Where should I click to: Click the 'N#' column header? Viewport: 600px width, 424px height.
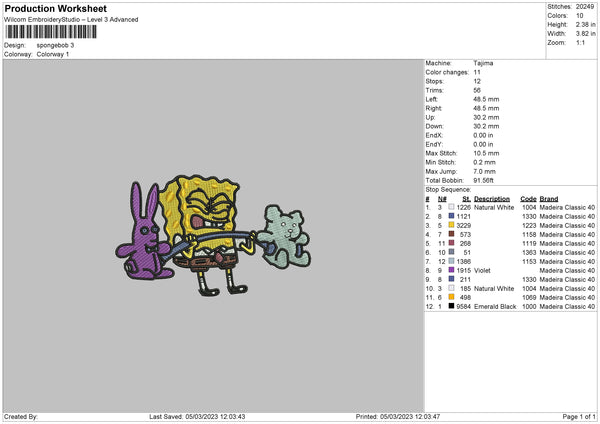[442, 199]
